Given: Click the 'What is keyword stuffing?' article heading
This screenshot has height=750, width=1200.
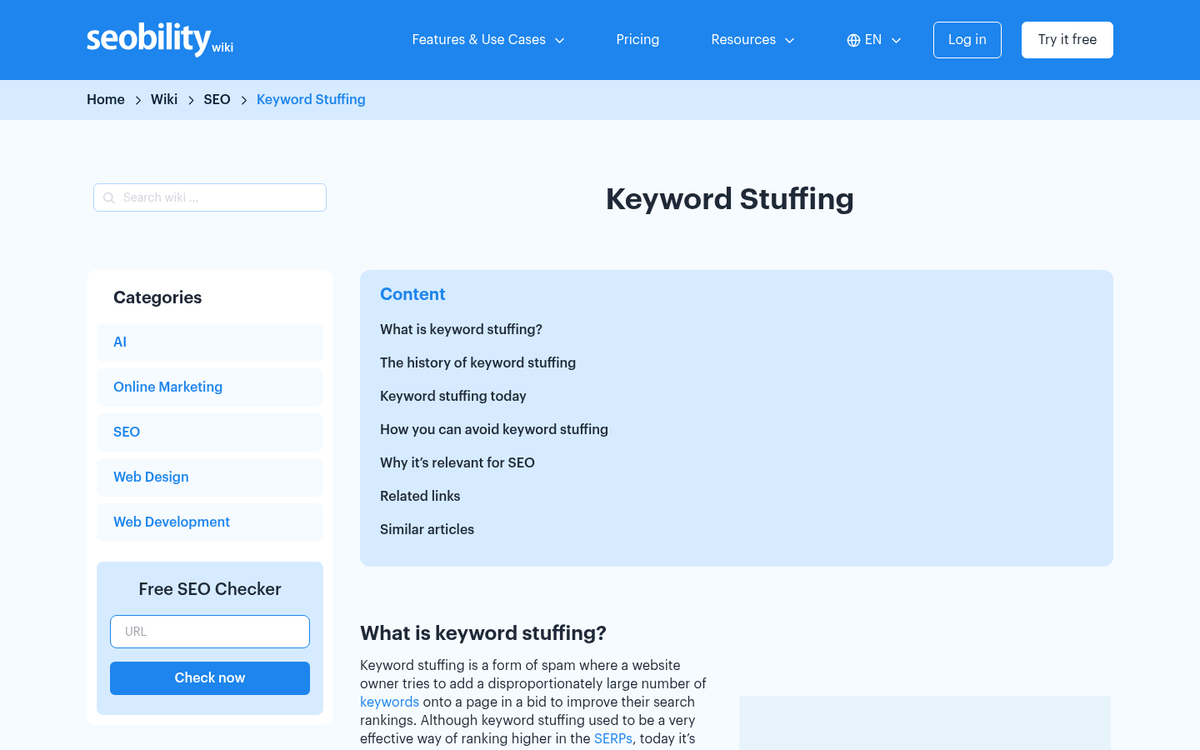Looking at the screenshot, I should (483, 633).
